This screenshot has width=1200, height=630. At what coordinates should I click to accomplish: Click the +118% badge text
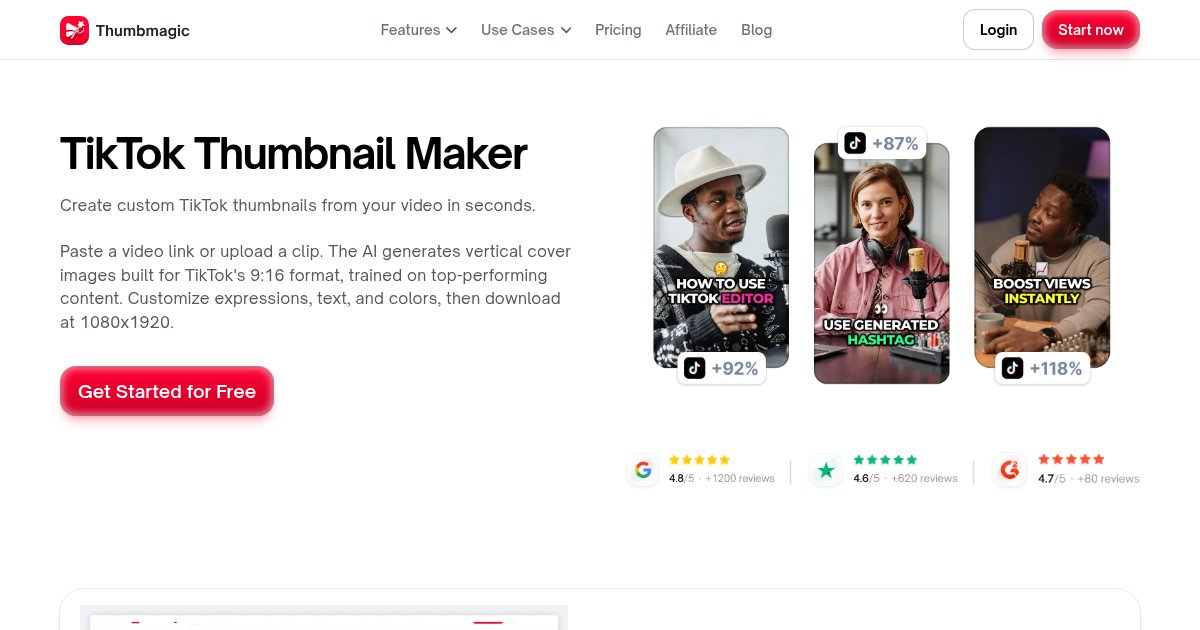click(x=1056, y=368)
